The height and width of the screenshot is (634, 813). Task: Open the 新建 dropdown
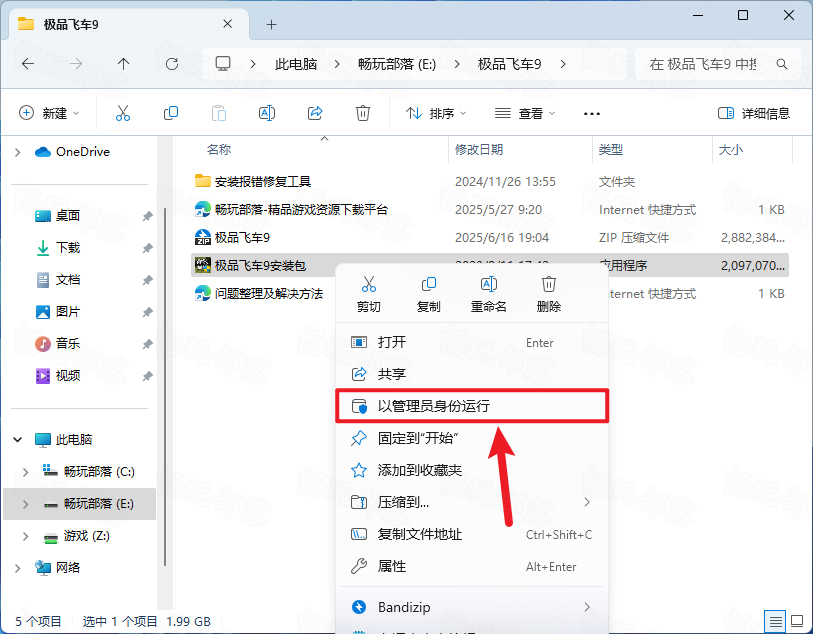click(49, 113)
